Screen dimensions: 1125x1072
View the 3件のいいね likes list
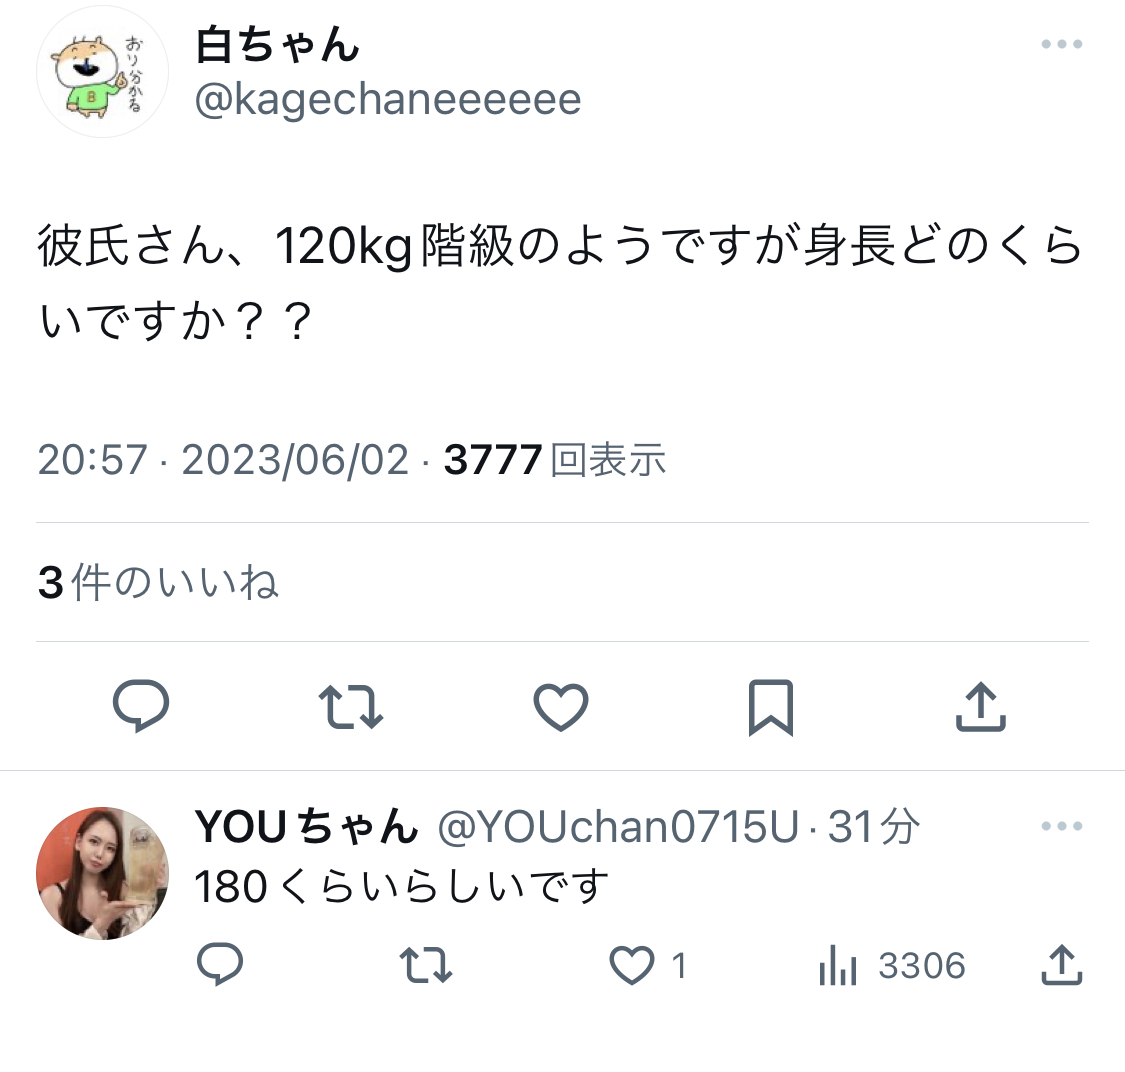[158, 582]
